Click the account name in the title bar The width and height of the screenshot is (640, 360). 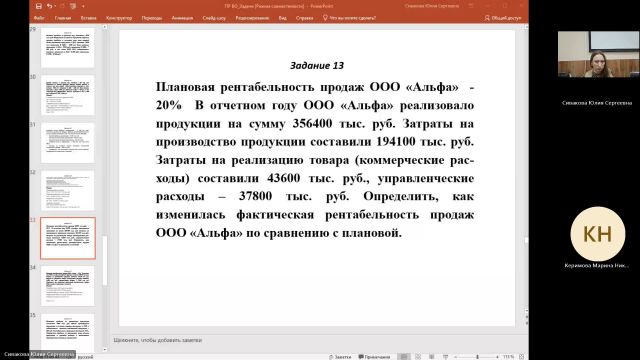click(432, 6)
